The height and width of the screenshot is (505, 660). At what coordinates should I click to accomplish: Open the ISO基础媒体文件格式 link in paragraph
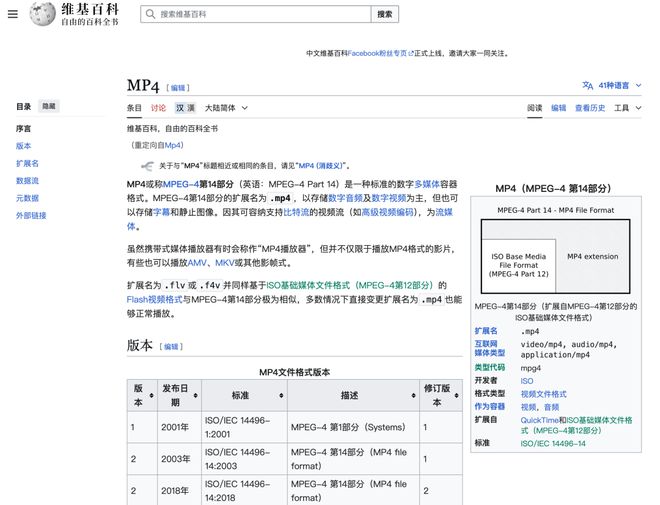tap(350, 285)
